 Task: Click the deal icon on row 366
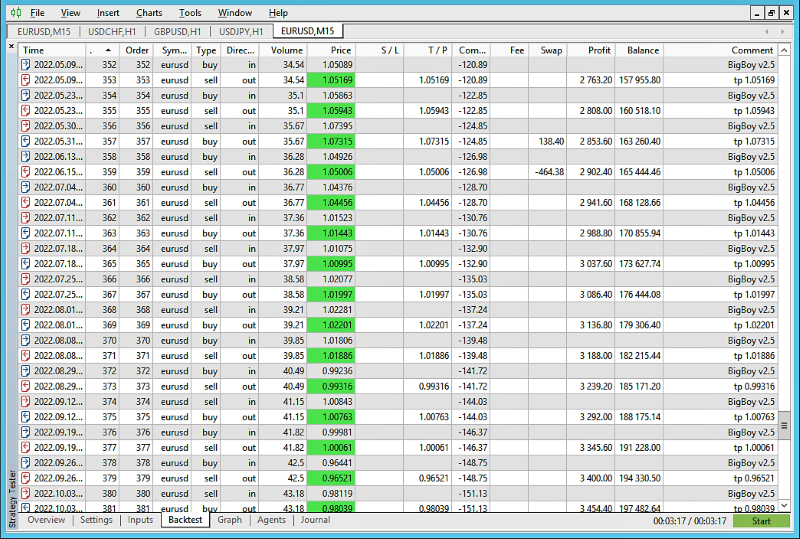click(x=26, y=279)
